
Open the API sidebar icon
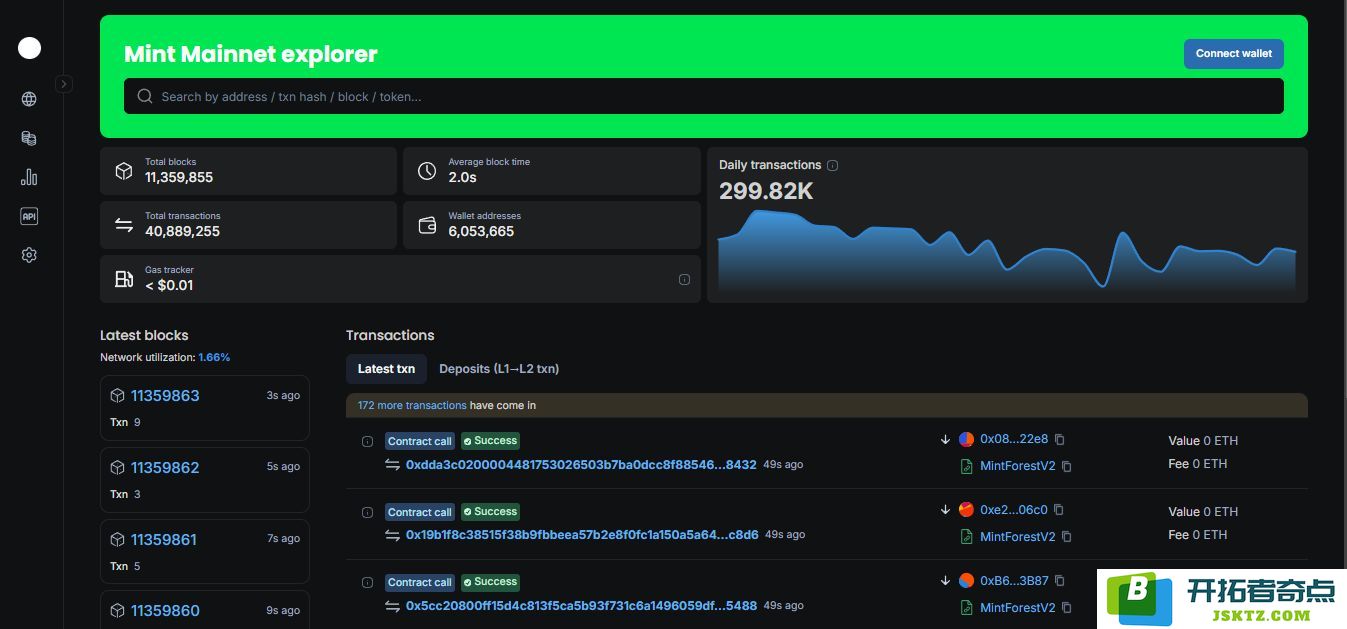(29, 216)
